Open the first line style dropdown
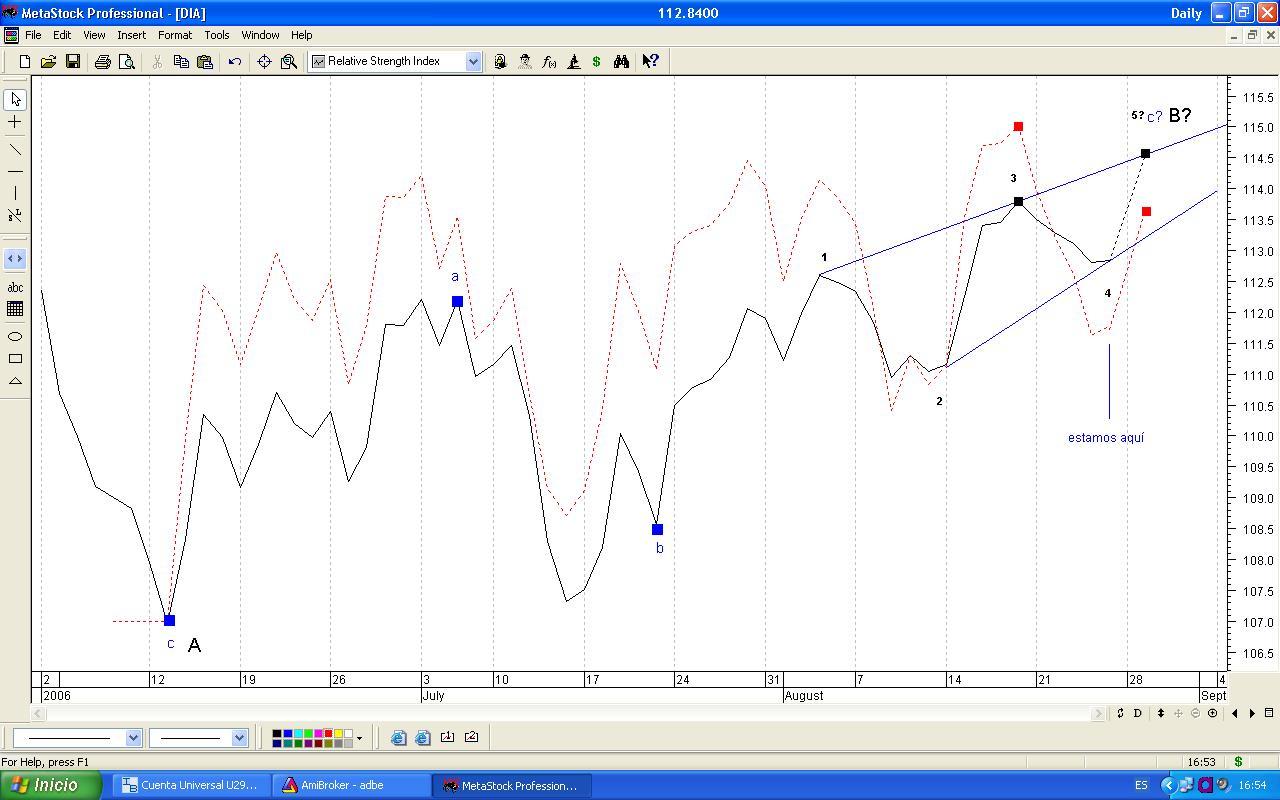Image resolution: width=1280 pixels, height=800 pixels. (133, 738)
